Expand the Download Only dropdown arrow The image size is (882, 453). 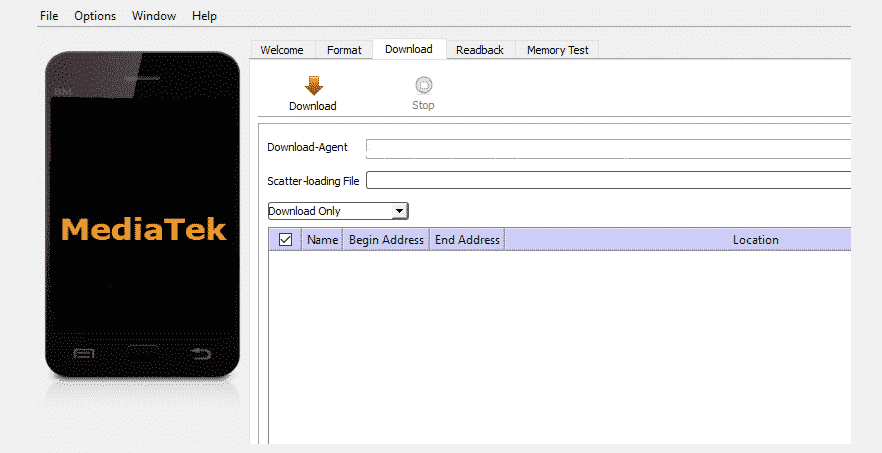click(x=399, y=211)
